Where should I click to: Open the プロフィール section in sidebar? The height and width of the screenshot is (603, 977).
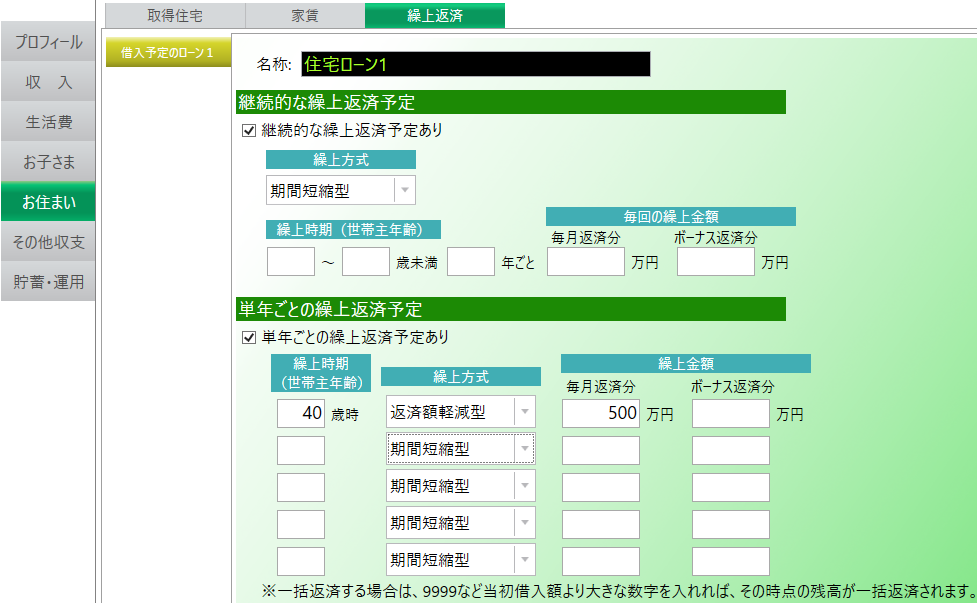(x=48, y=43)
